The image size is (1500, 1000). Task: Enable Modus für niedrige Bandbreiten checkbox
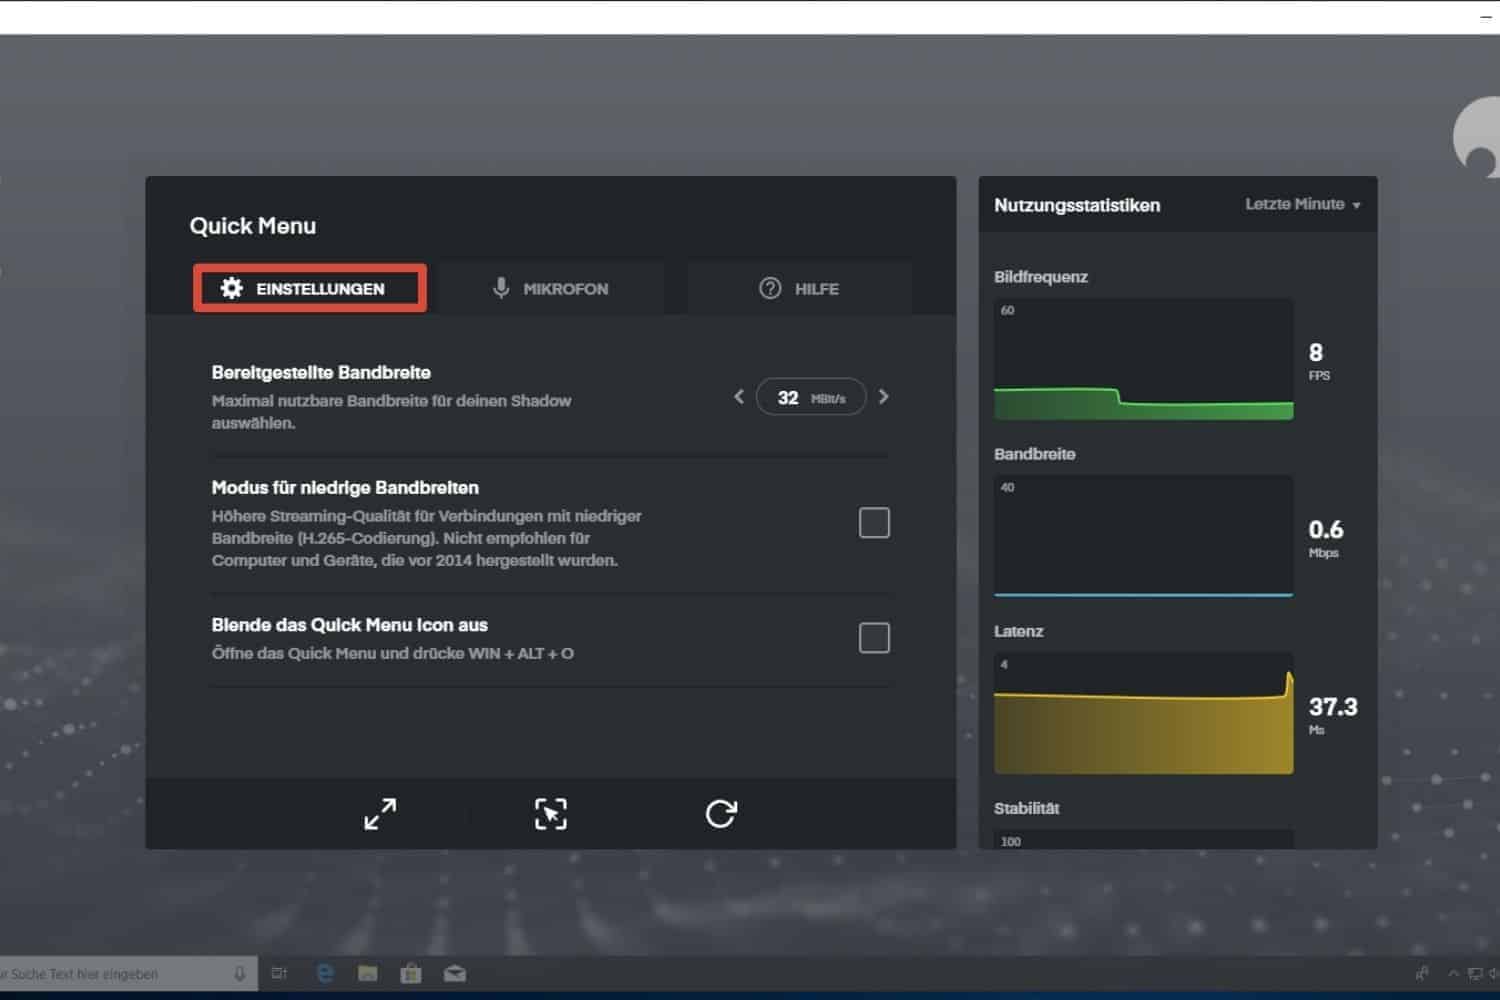click(874, 522)
